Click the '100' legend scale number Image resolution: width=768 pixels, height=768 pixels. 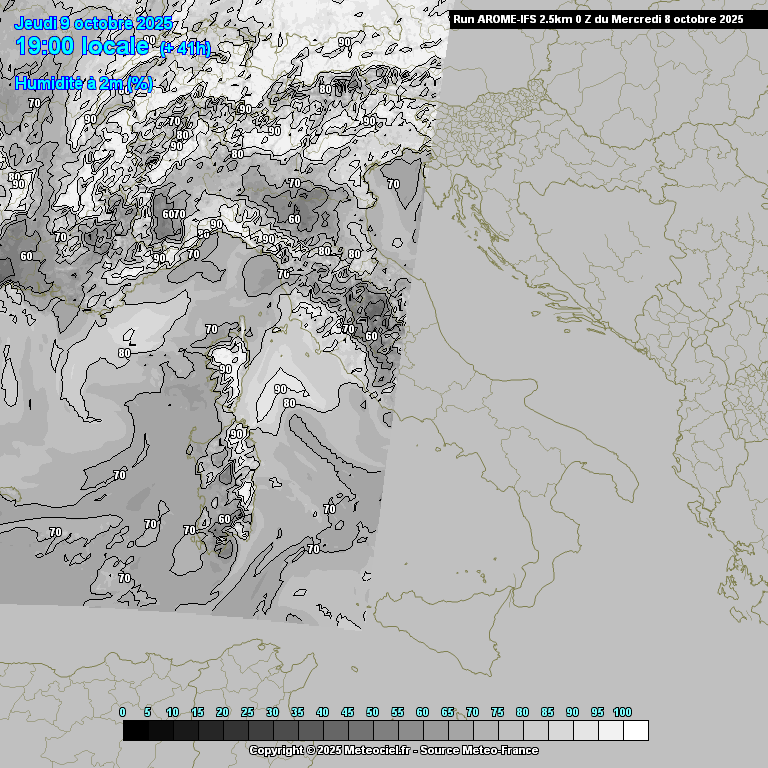(622, 712)
